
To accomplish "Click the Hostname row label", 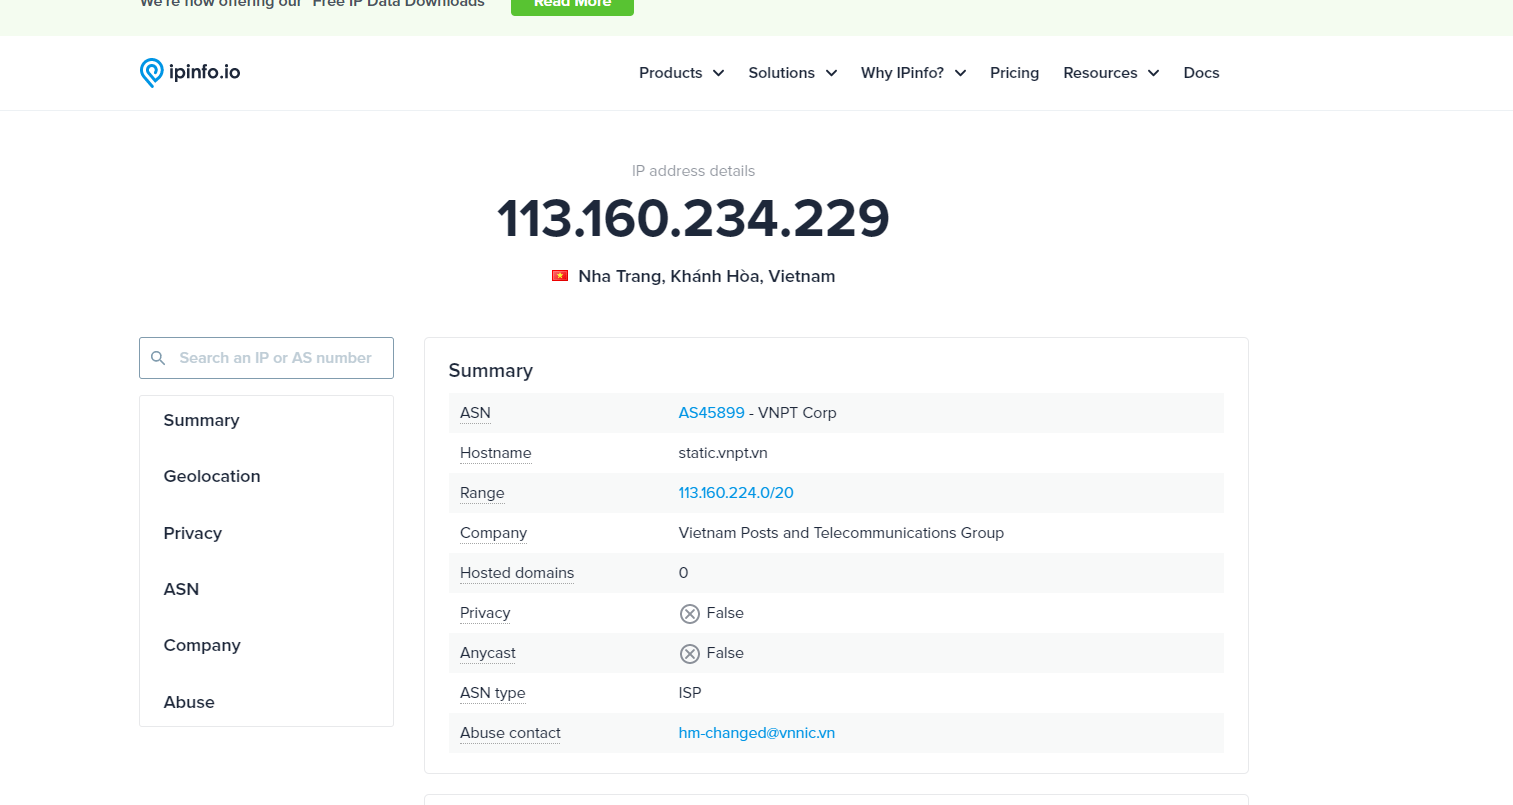I will (x=496, y=453).
